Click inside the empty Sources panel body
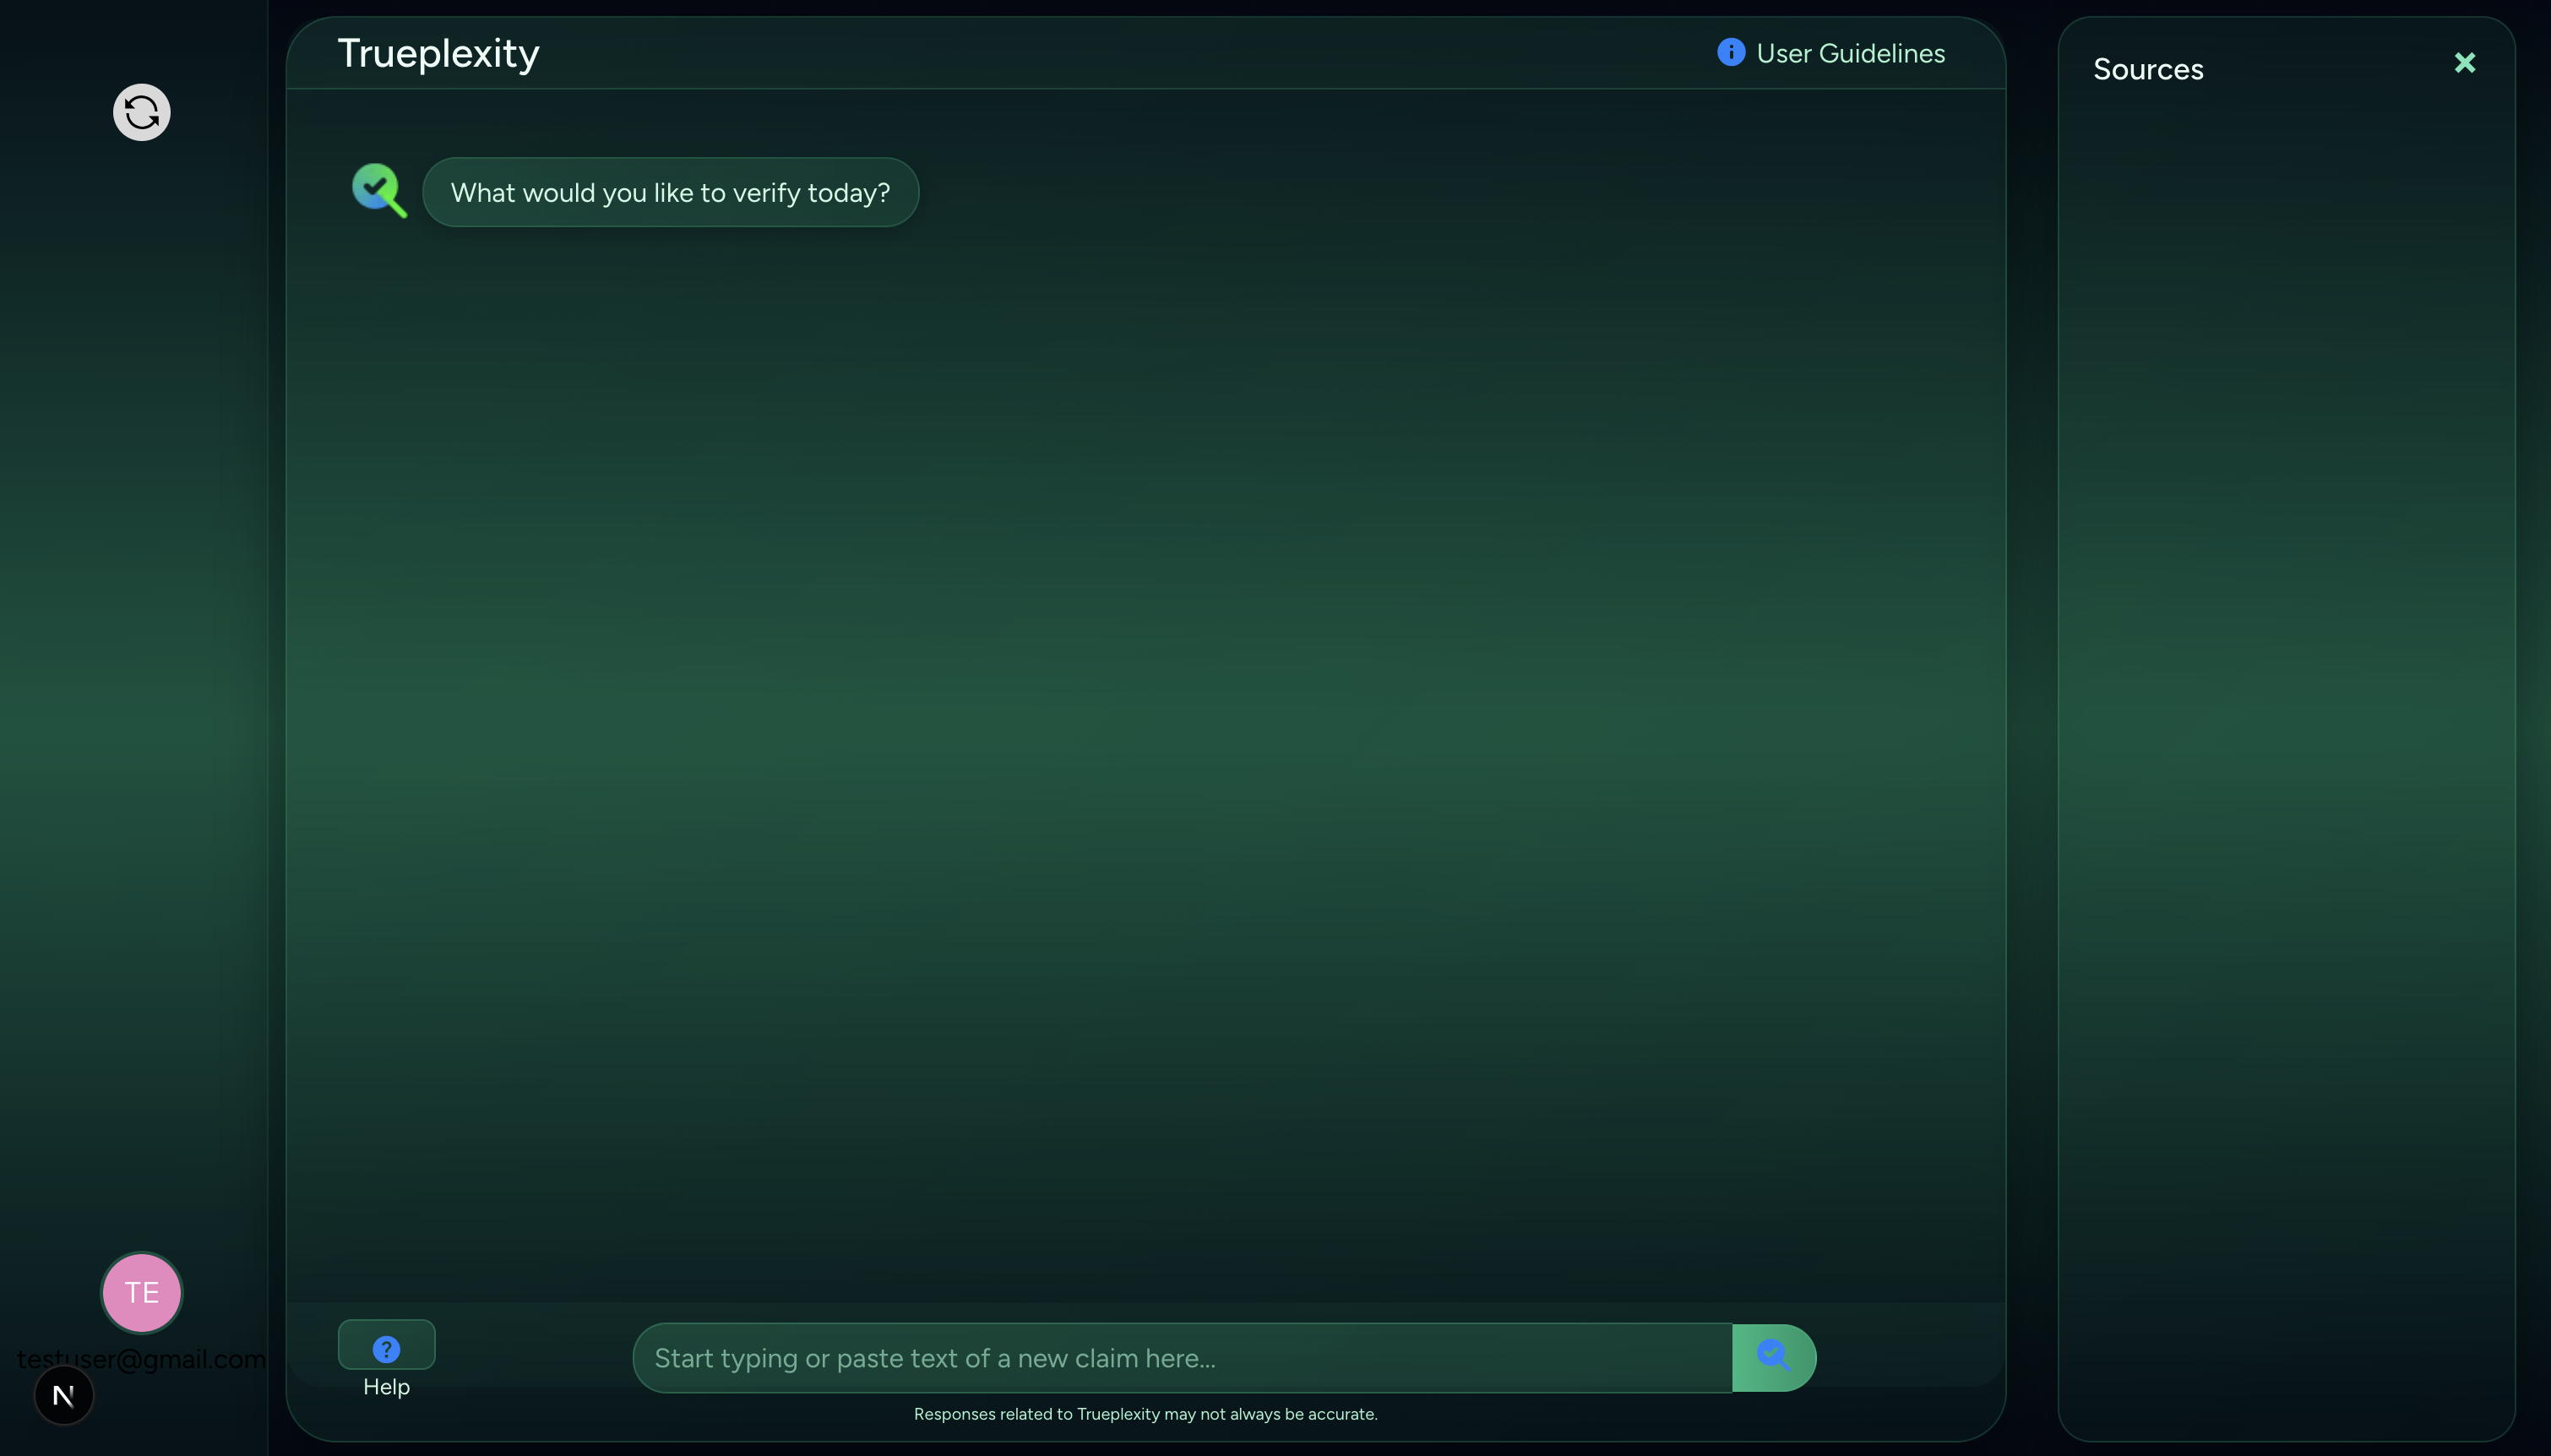This screenshot has width=2551, height=1456. (x=2285, y=700)
